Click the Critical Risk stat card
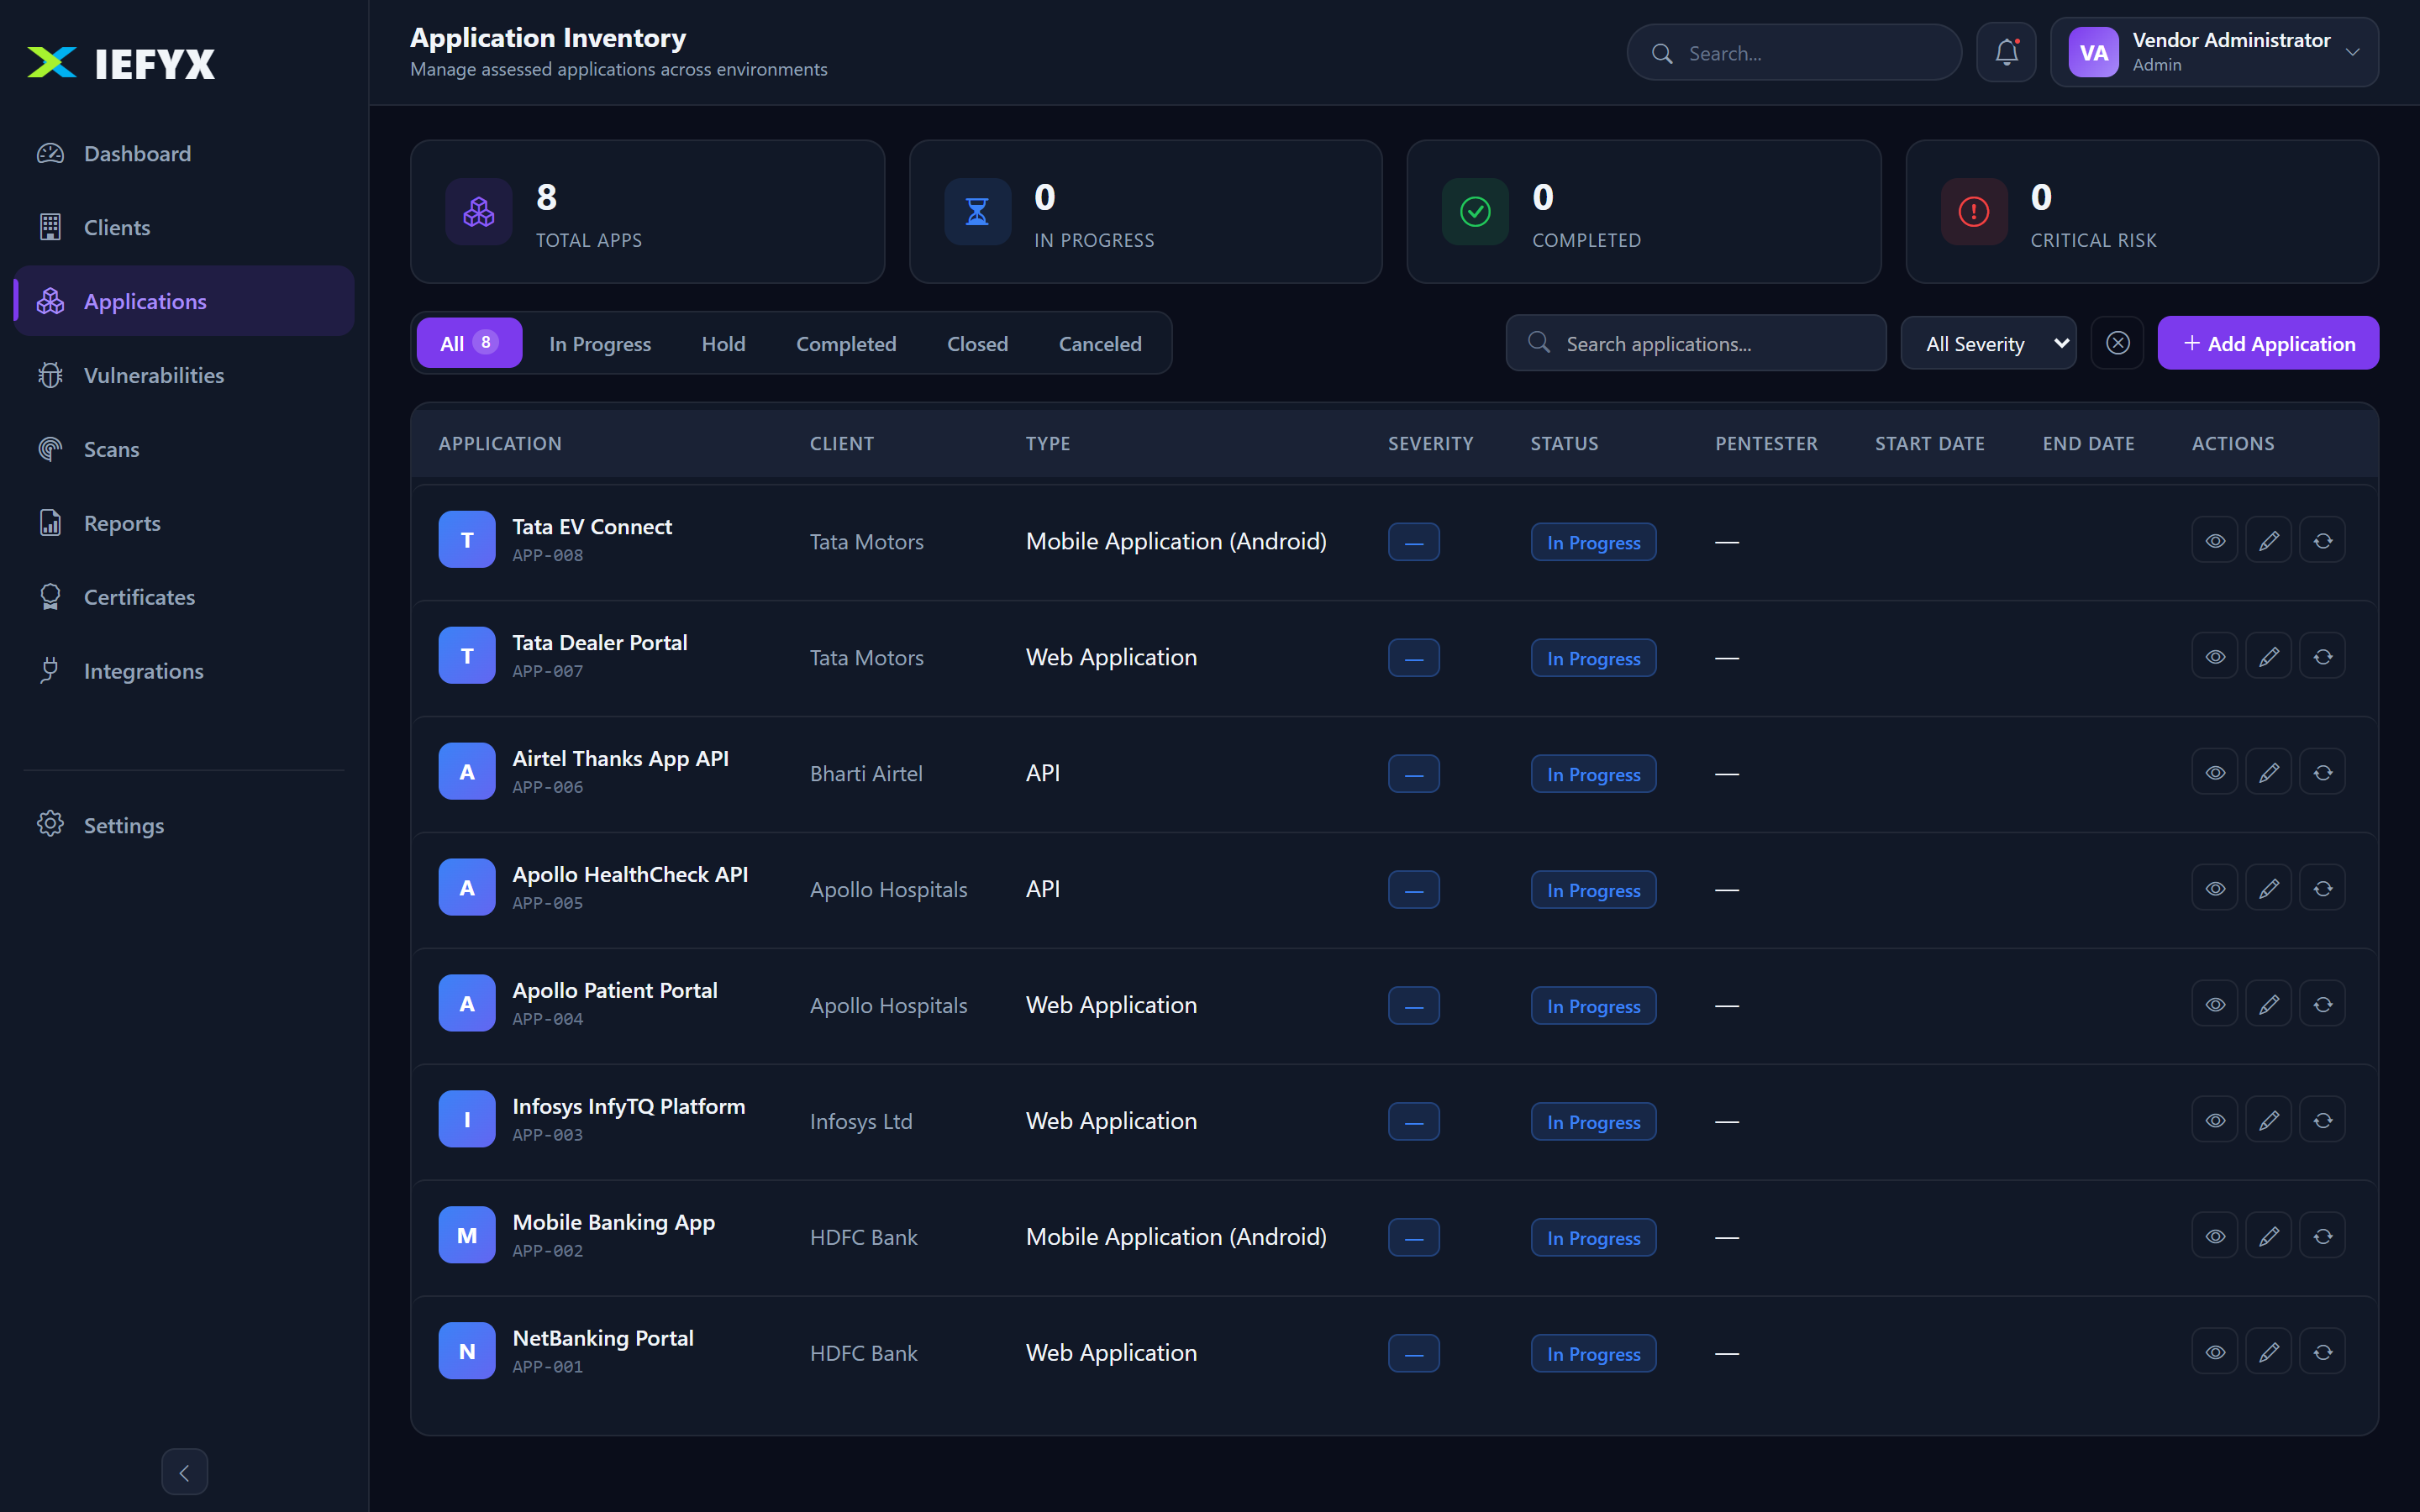Screen dimensions: 2420x1512 pos(2142,211)
